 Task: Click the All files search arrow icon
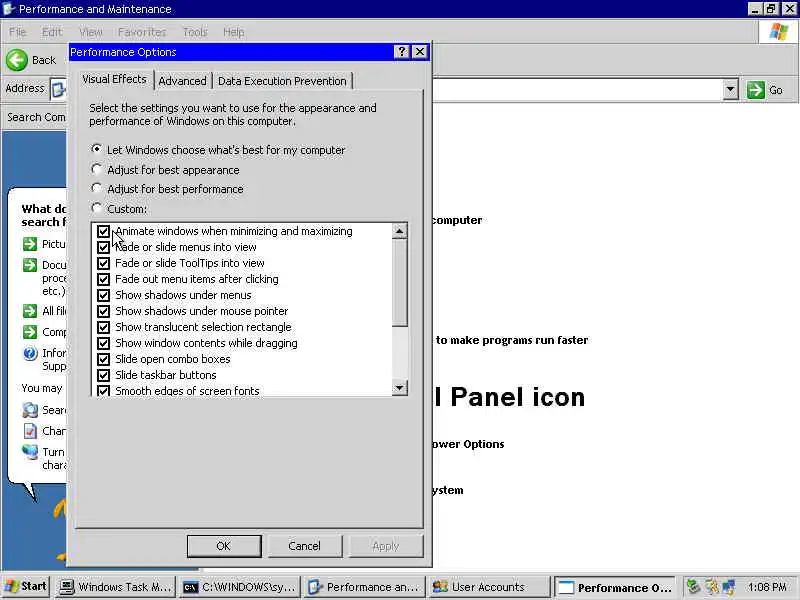[30, 311]
